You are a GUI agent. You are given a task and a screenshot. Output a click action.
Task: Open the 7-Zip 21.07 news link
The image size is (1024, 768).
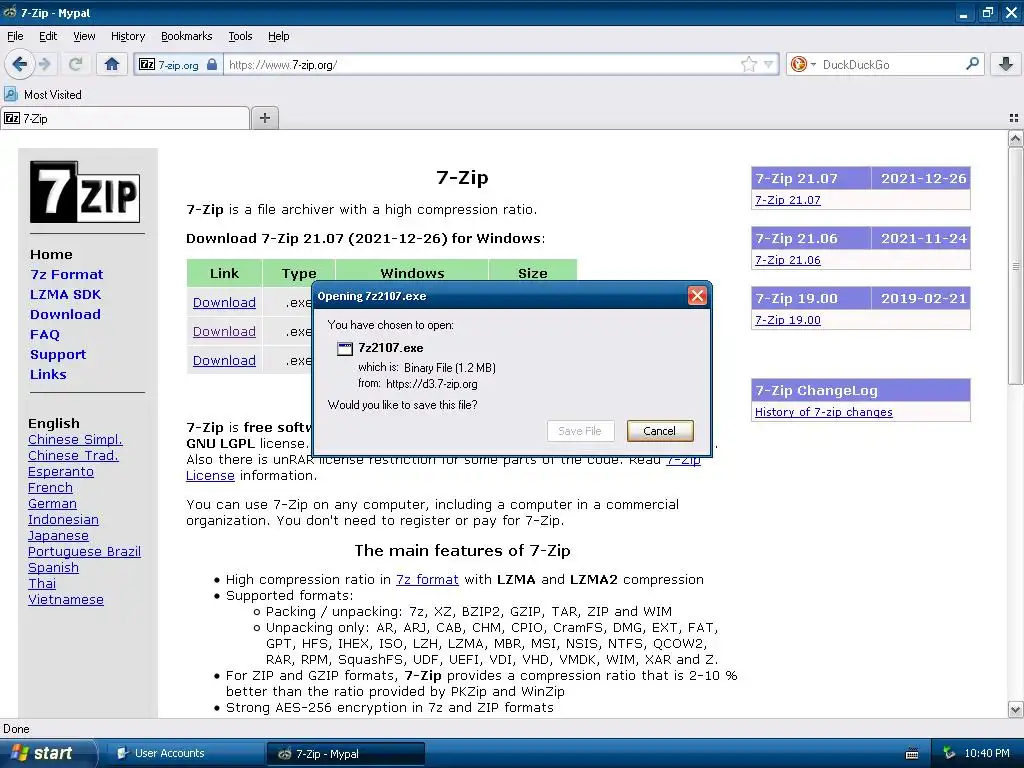pyautogui.click(x=788, y=200)
